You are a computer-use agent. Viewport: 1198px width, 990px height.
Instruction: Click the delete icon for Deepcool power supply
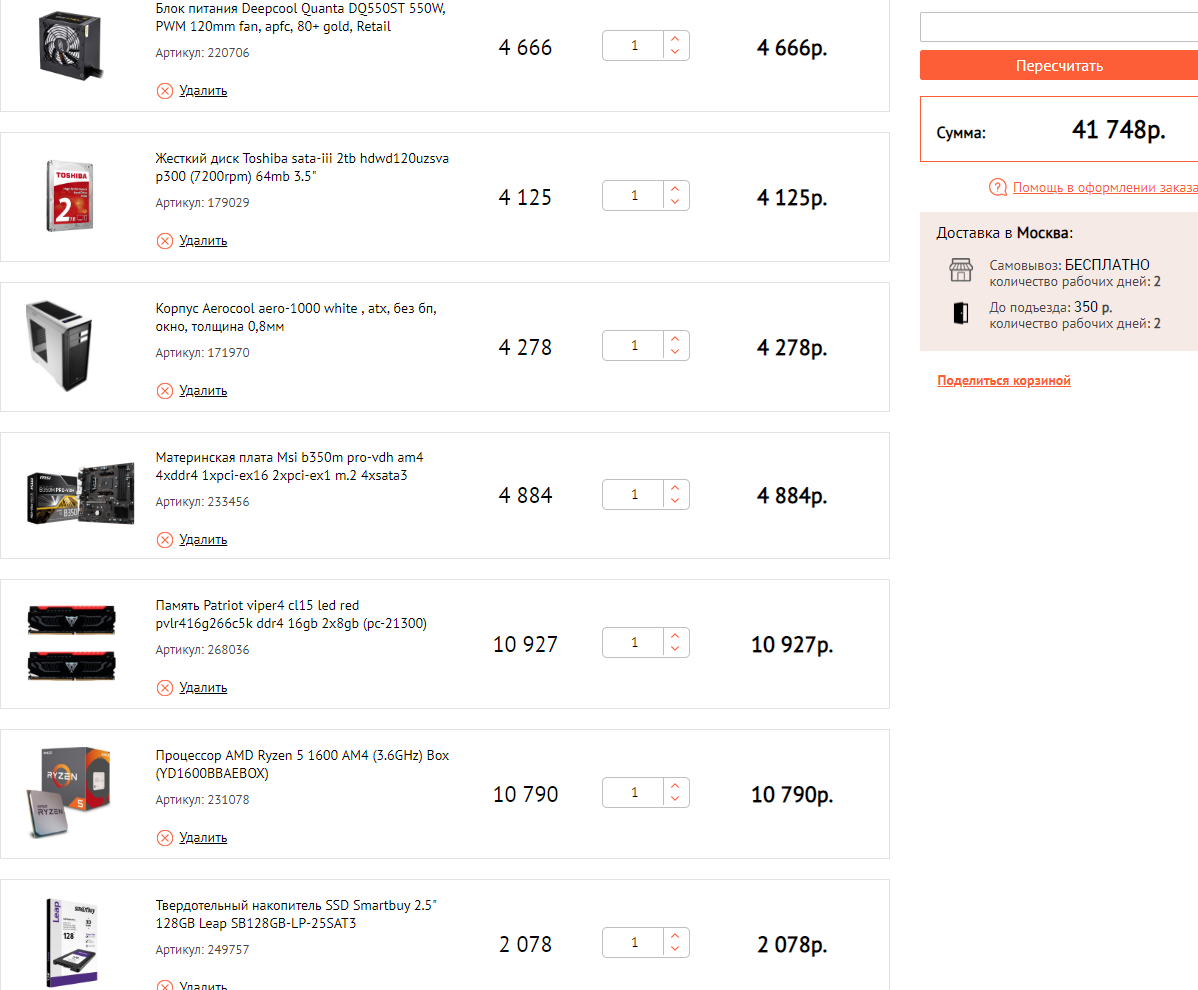pyautogui.click(x=165, y=91)
